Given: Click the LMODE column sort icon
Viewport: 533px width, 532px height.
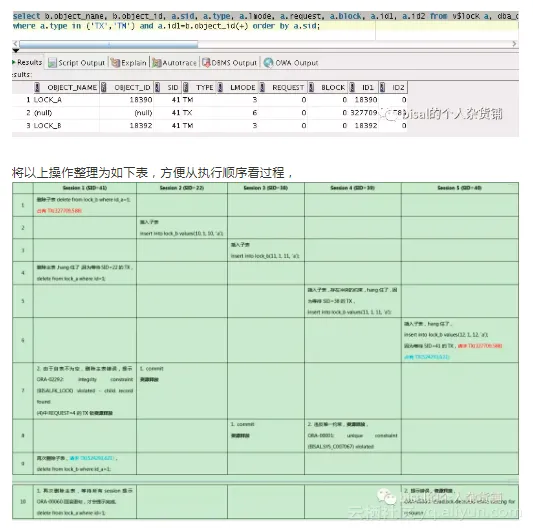Looking at the screenshot, I should [x=220, y=87].
